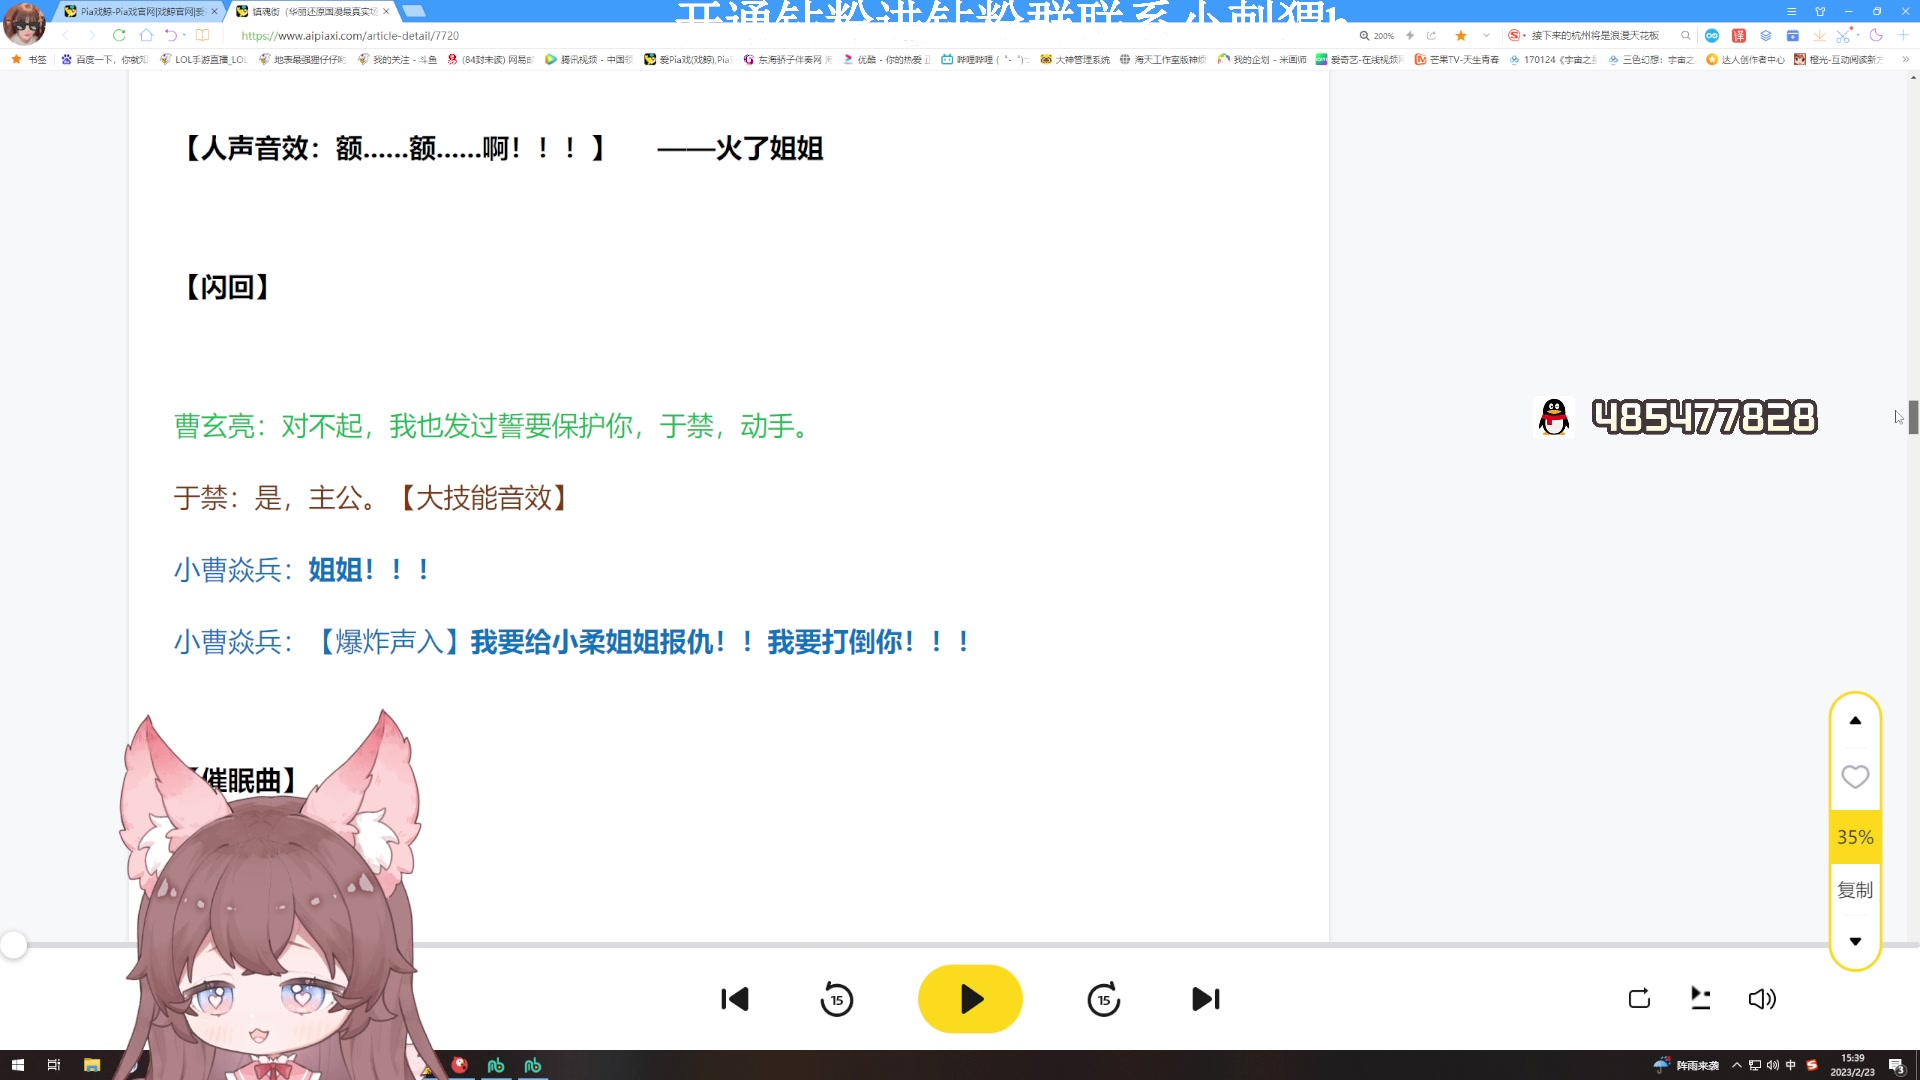Open the calendar icon in browser toolbar
This screenshot has width=1920, height=1080.
pos(1792,35)
